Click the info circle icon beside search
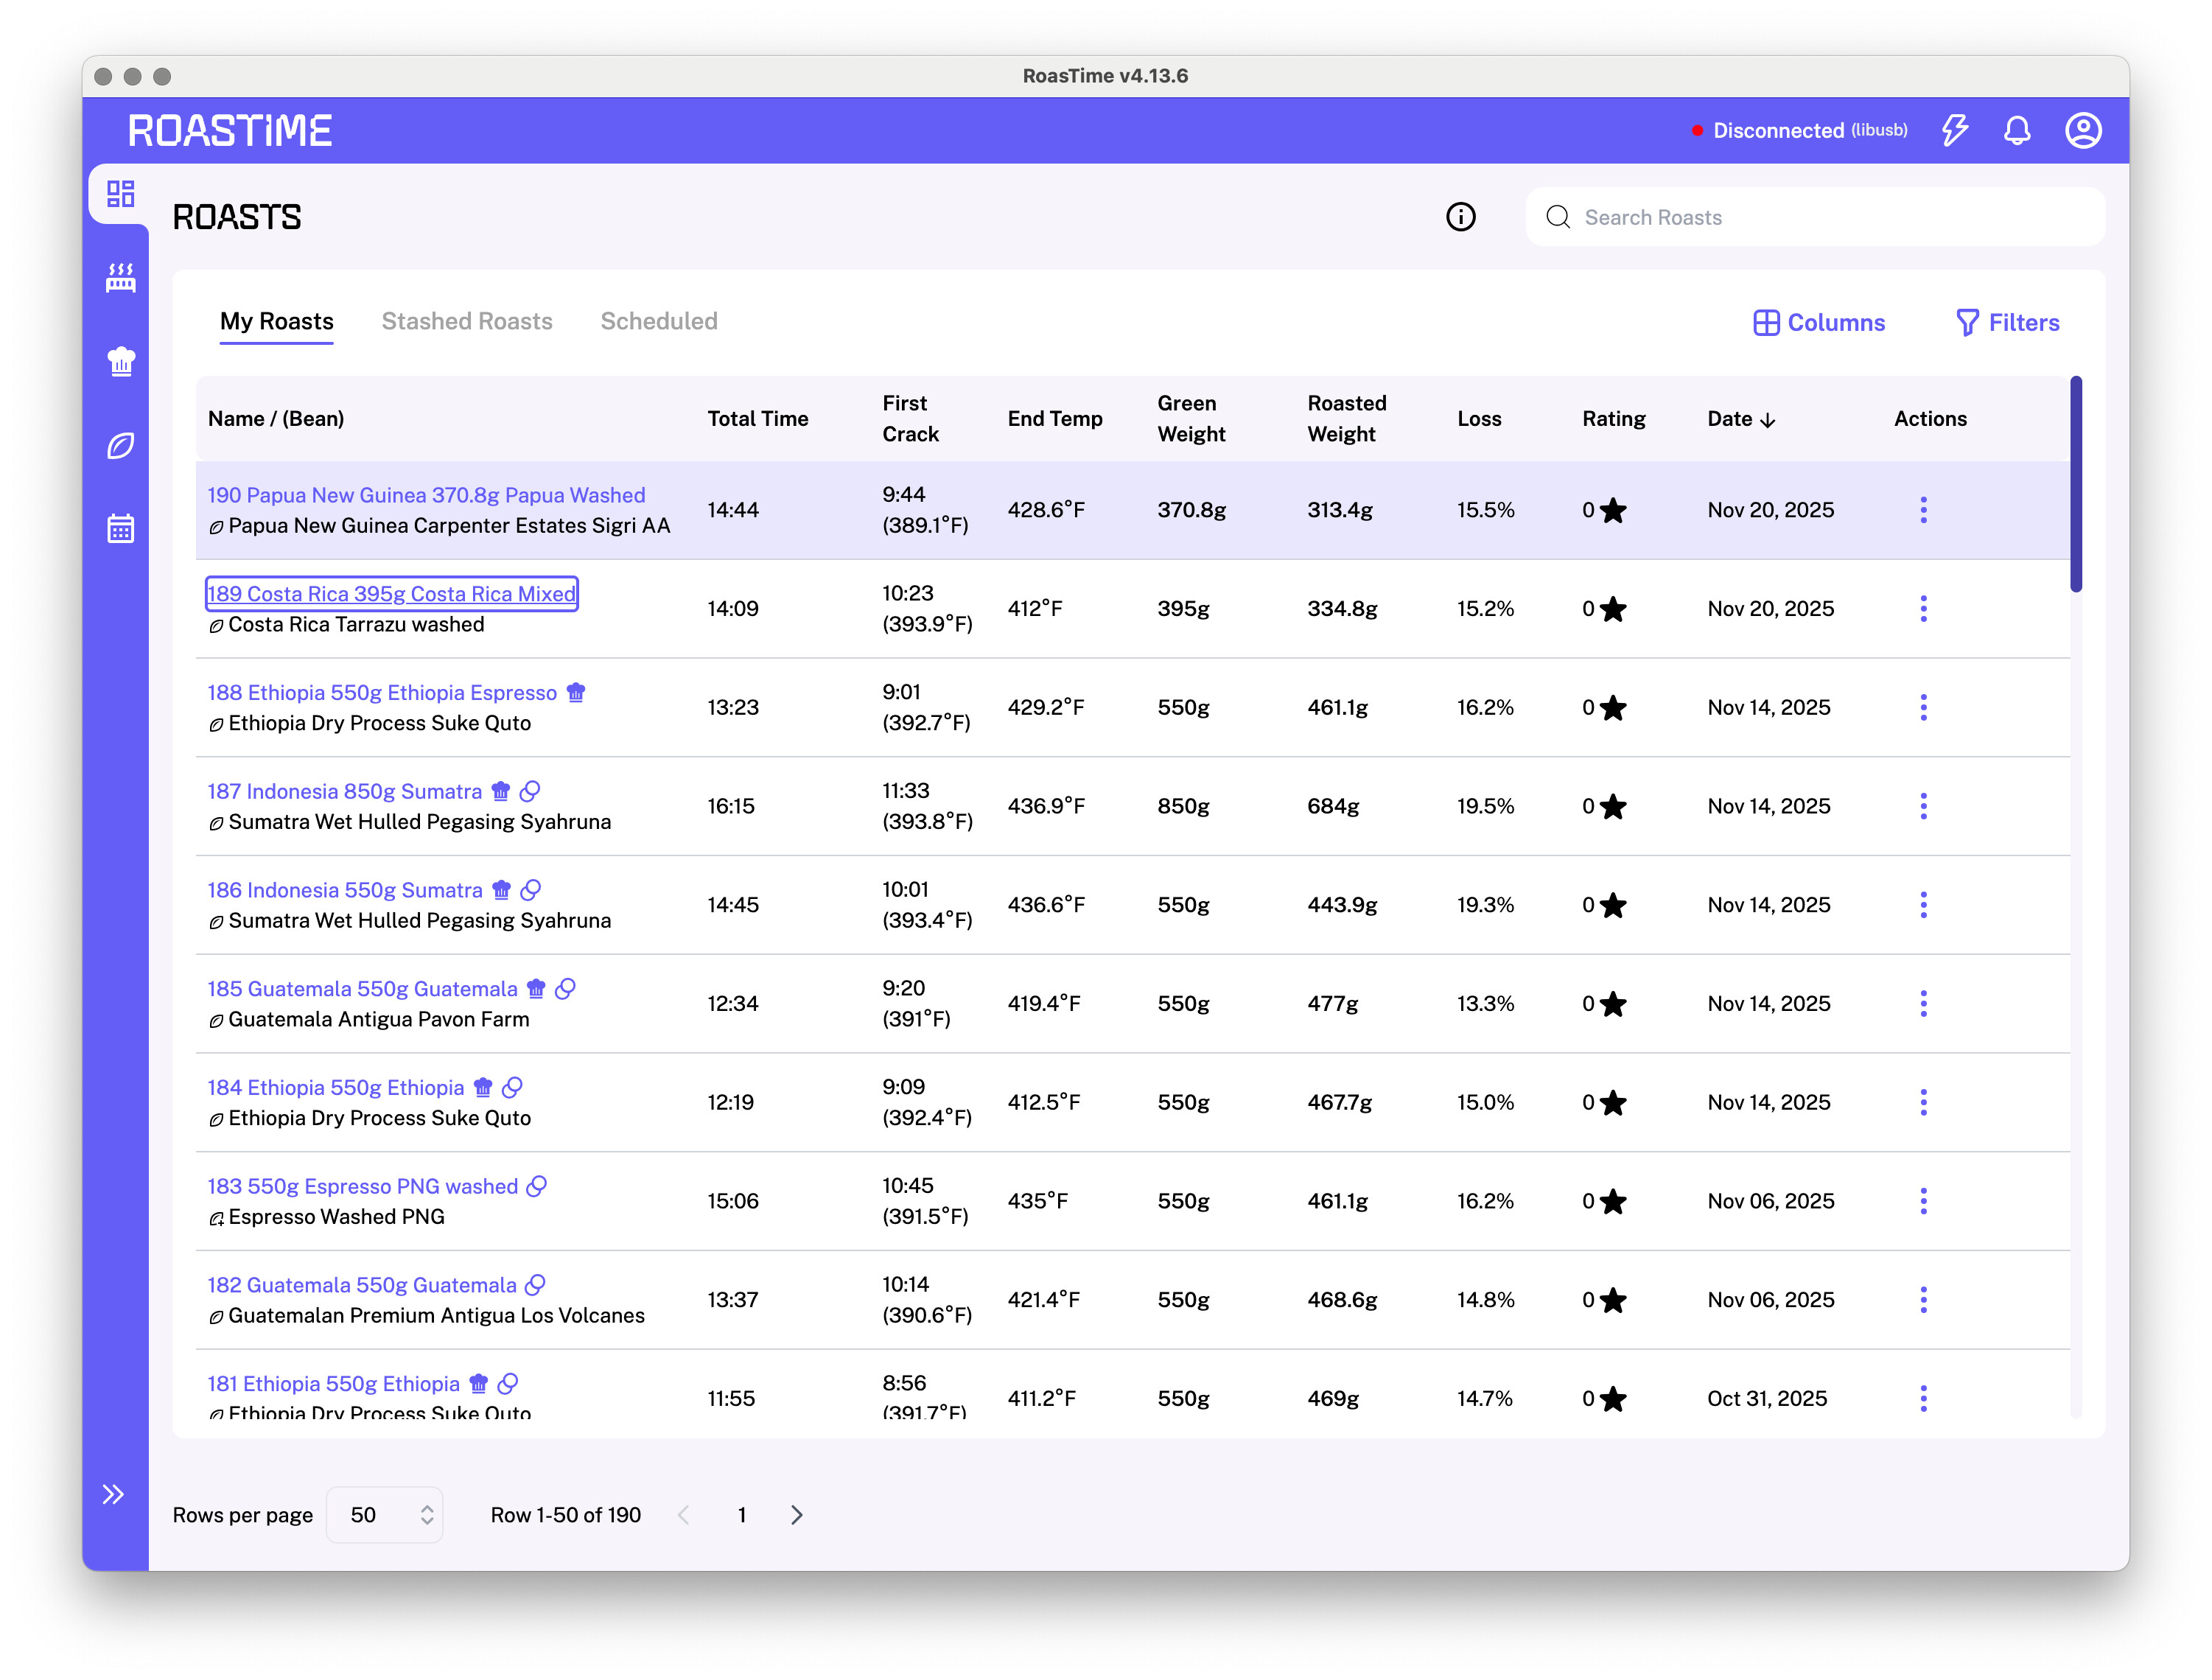 pos(1460,217)
